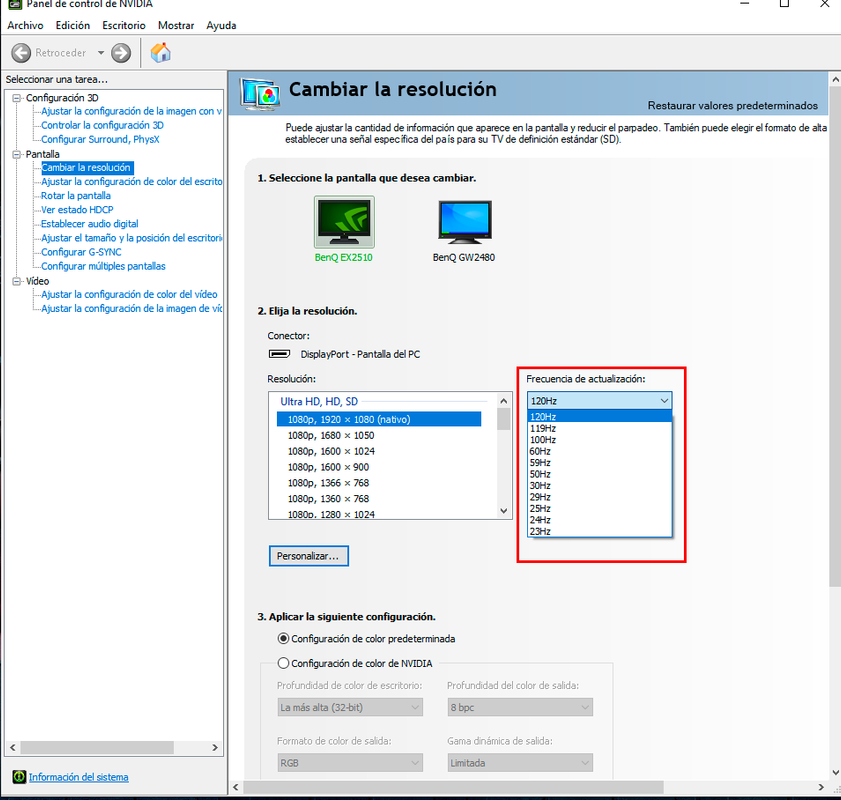Viewport: 841px width, 800px height.
Task: Open the Mostrar menu
Action: coord(176,25)
